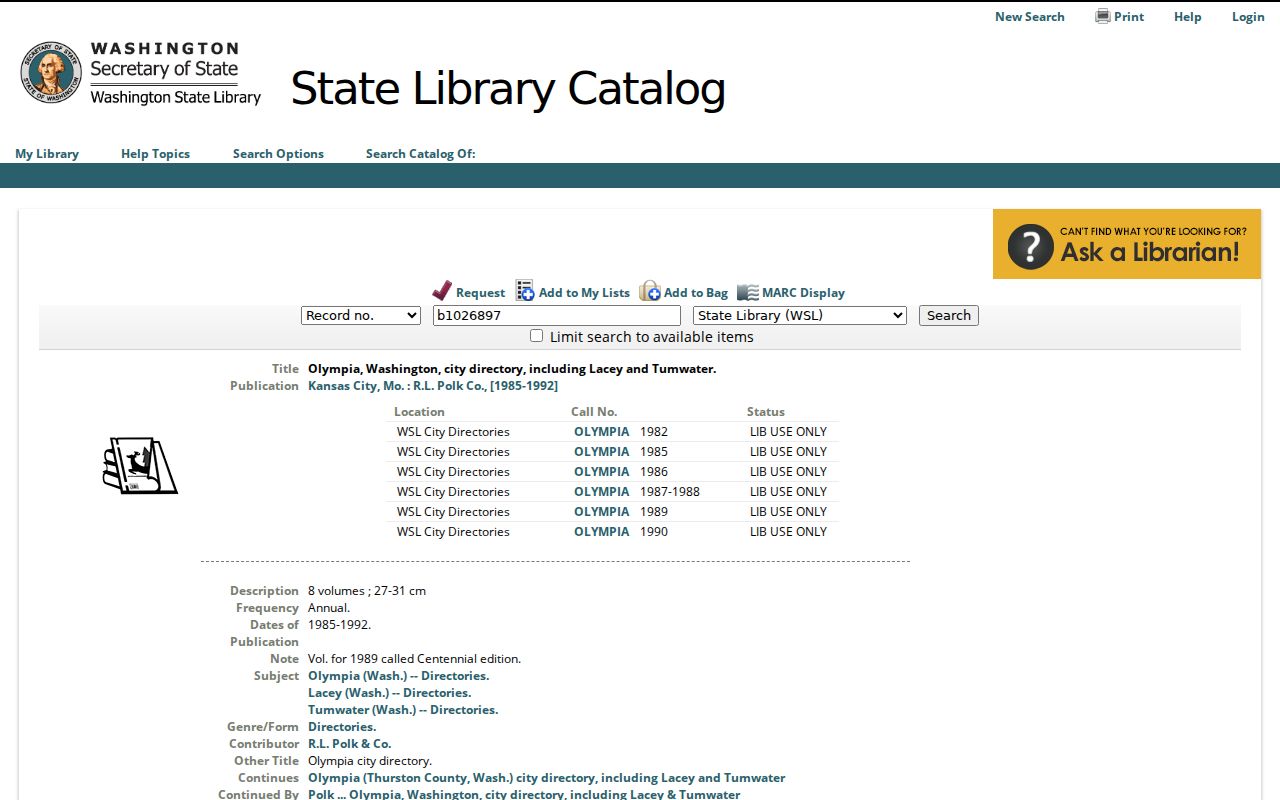Viewport: 1280px width, 800px height.
Task: Open the Search Options menu
Action: pos(278,154)
